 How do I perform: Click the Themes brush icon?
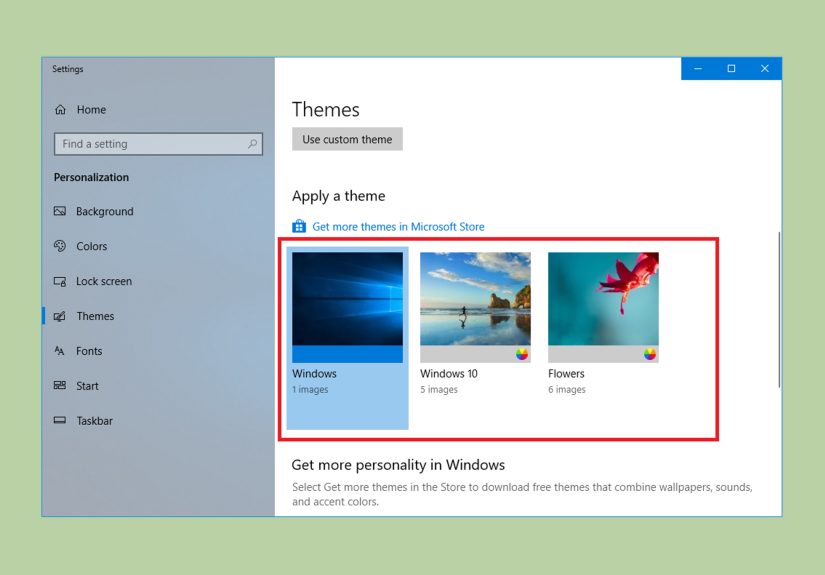click(x=60, y=316)
